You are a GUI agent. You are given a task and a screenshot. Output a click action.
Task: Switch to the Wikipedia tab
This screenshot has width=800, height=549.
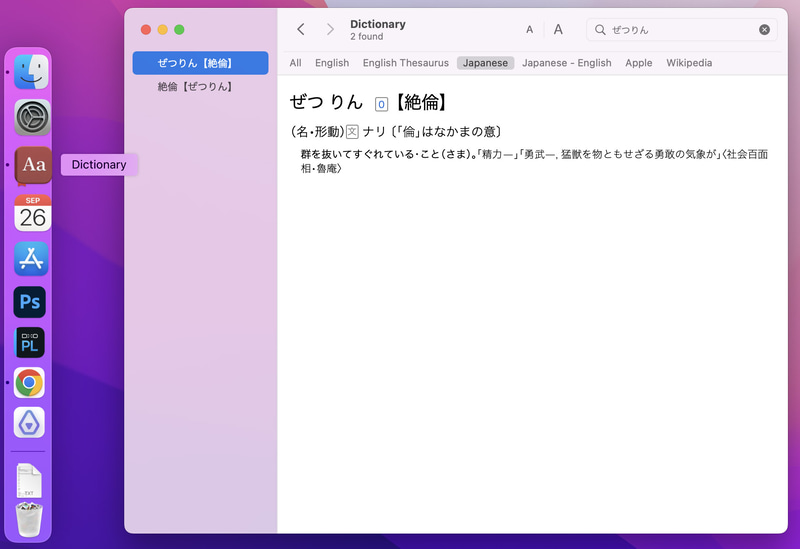tap(689, 63)
